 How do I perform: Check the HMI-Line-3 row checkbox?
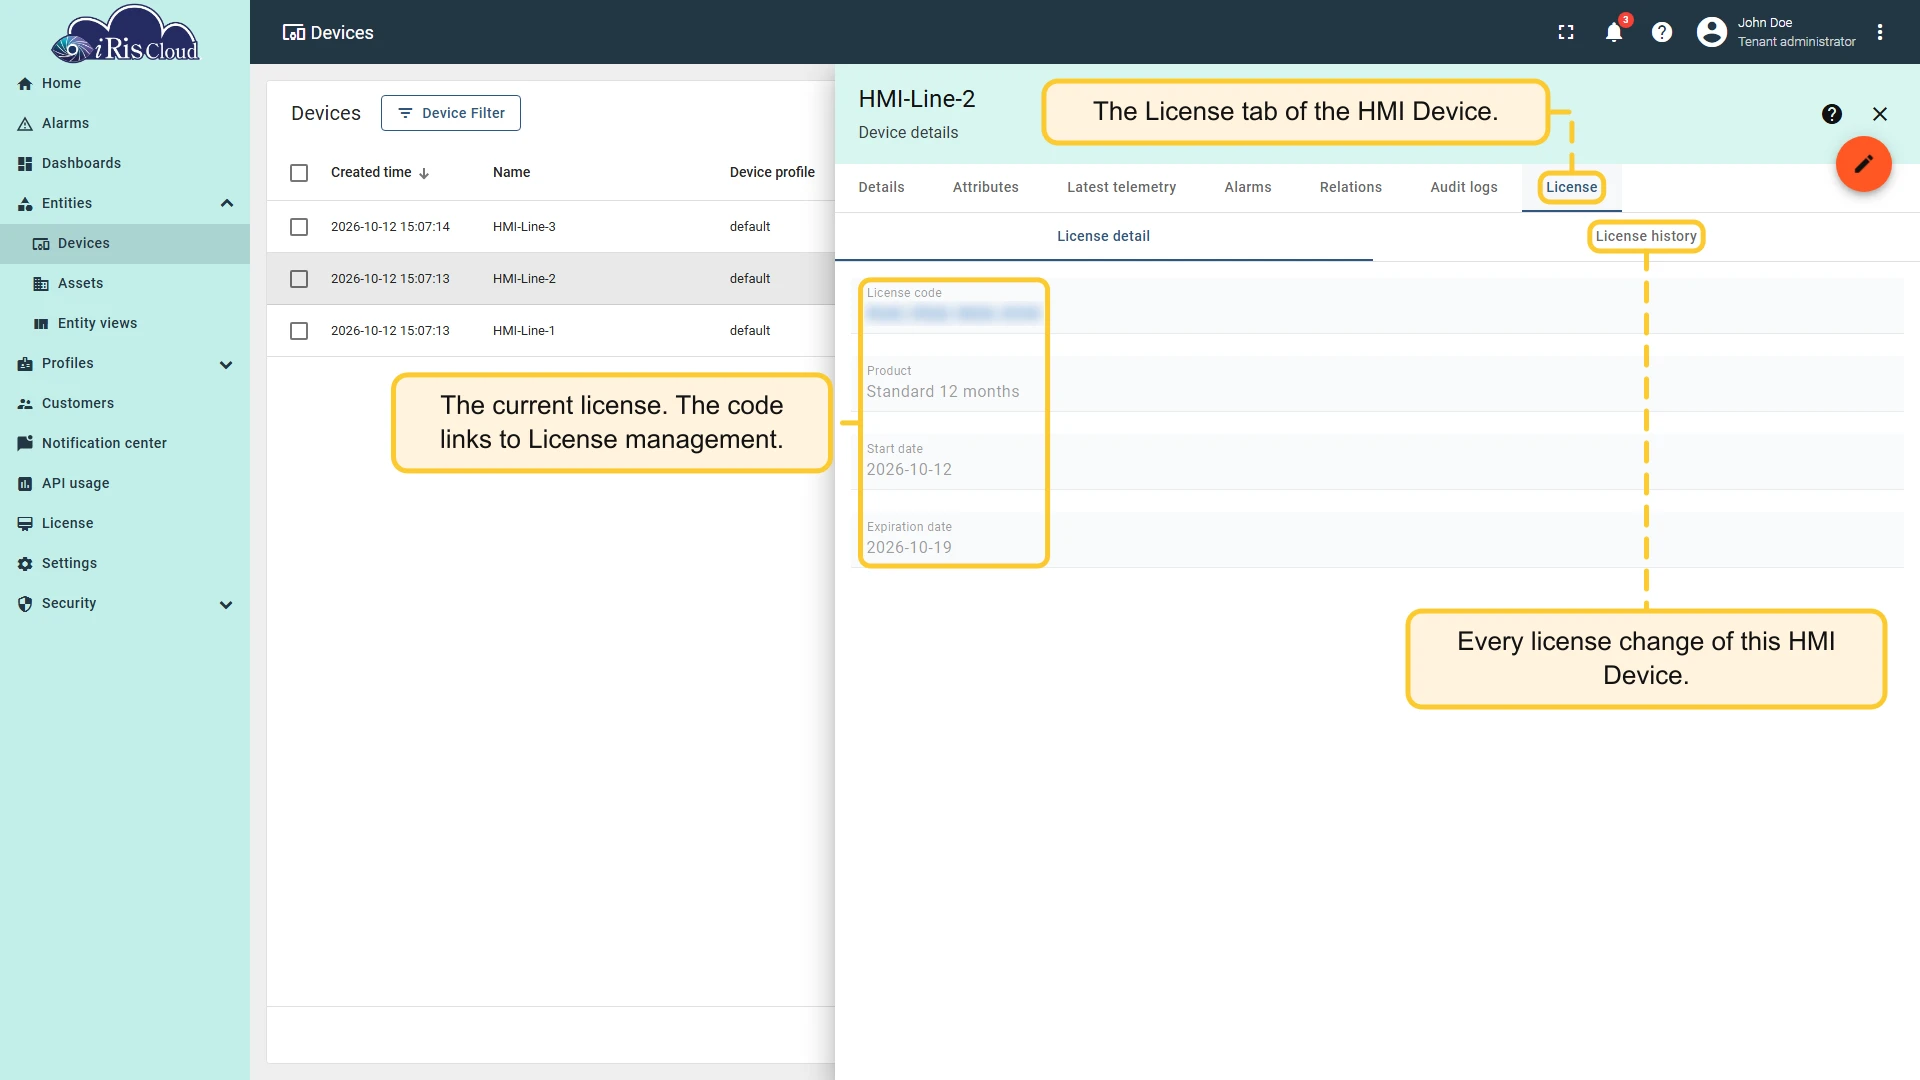pyautogui.click(x=299, y=227)
